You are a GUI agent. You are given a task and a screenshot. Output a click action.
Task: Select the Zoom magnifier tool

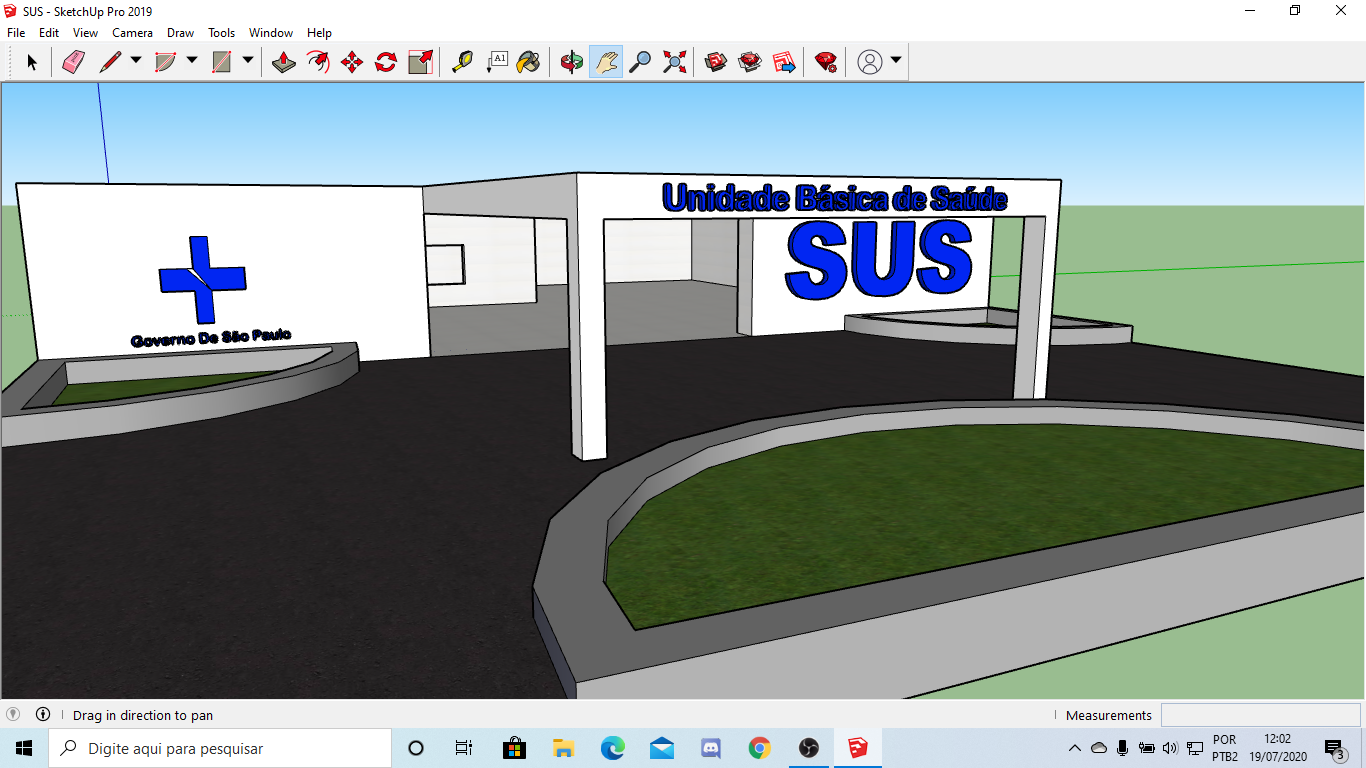click(640, 62)
